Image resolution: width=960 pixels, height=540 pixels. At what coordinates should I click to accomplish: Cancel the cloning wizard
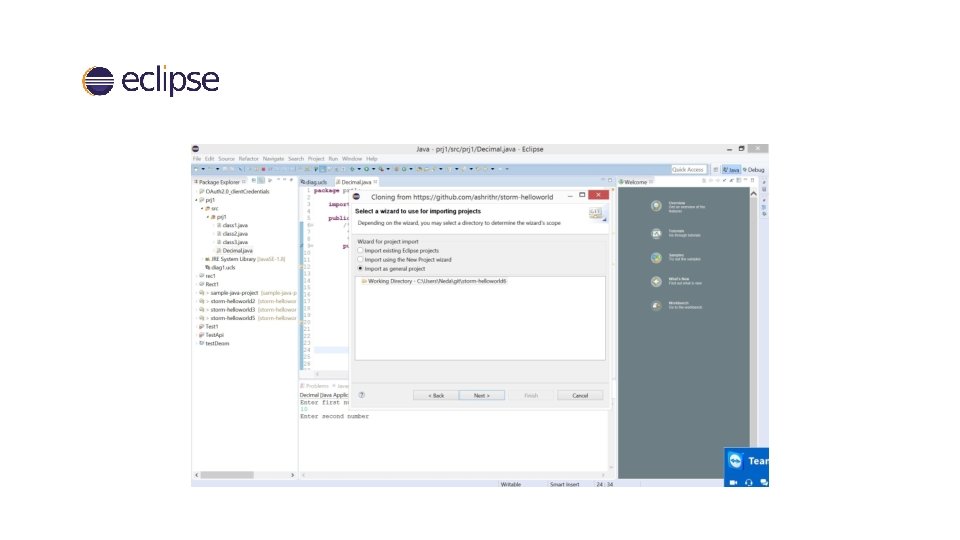click(580, 396)
